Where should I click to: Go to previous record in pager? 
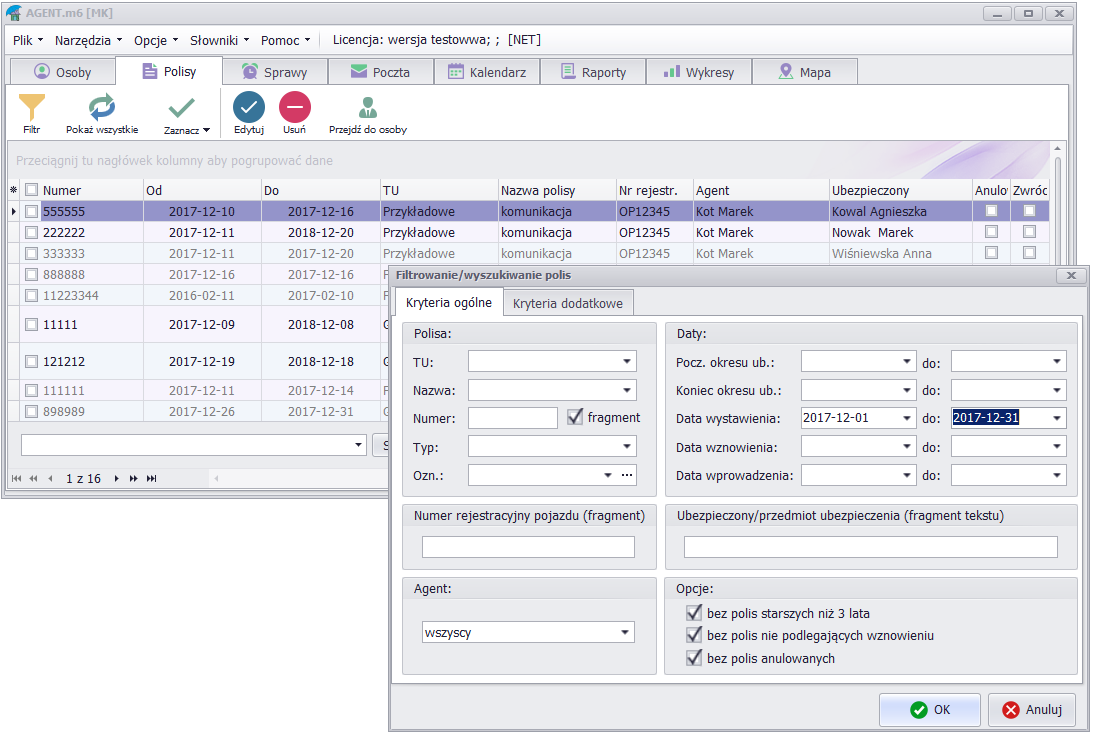click(50, 478)
